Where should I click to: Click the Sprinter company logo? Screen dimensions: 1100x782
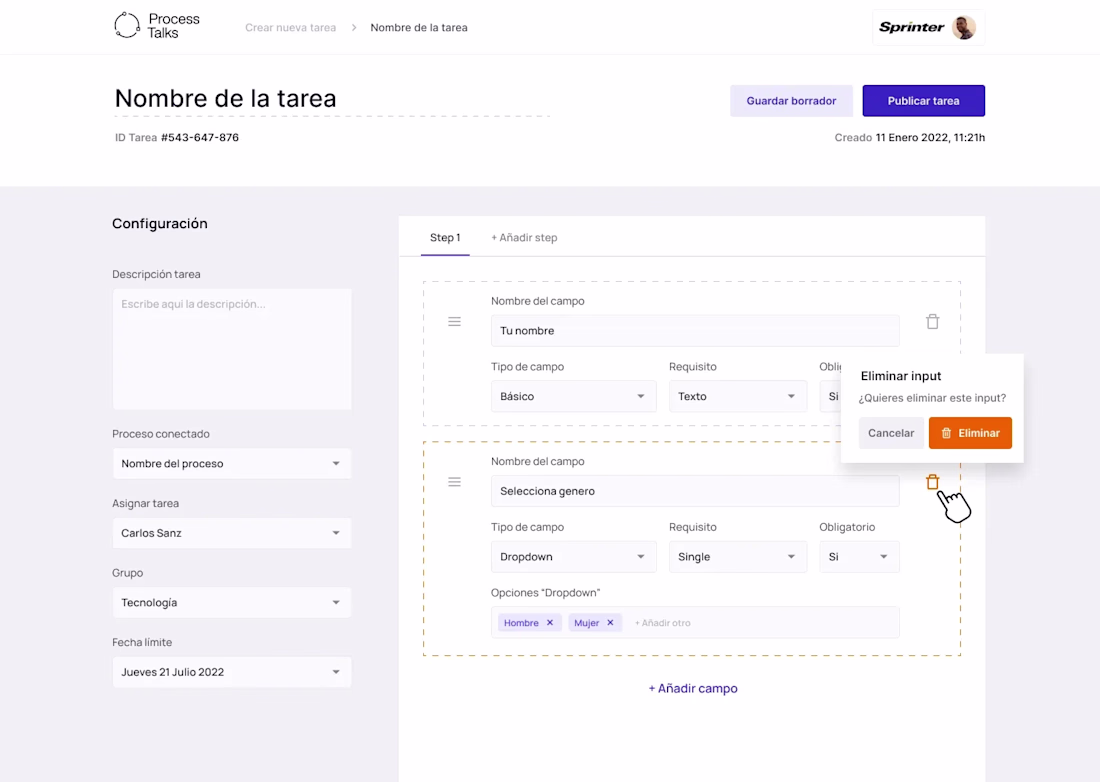tap(911, 27)
